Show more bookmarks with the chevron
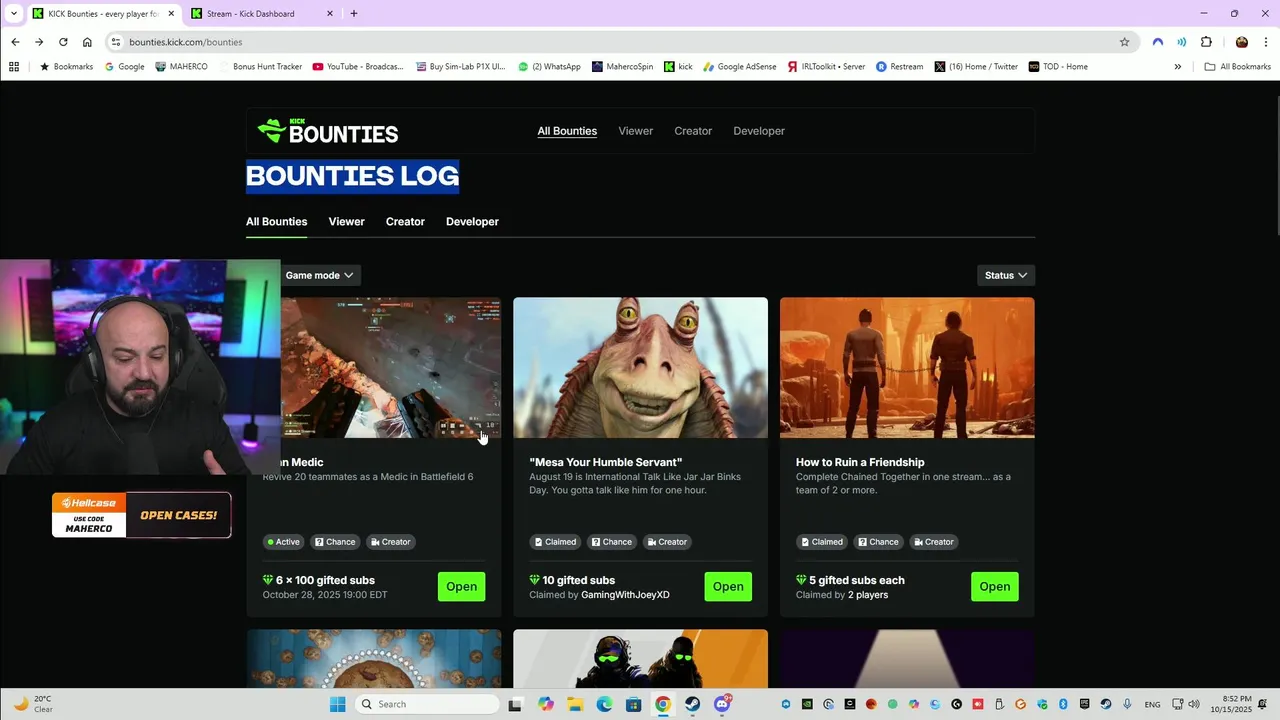 [1177, 67]
